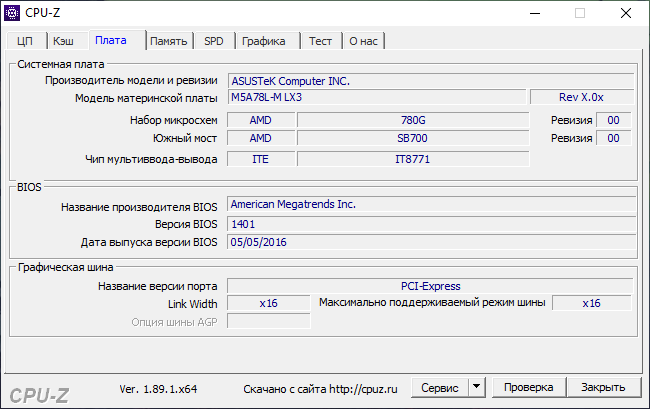The image size is (650, 409).
Task: Click the Rev X.0x revision field
Action: [582, 97]
